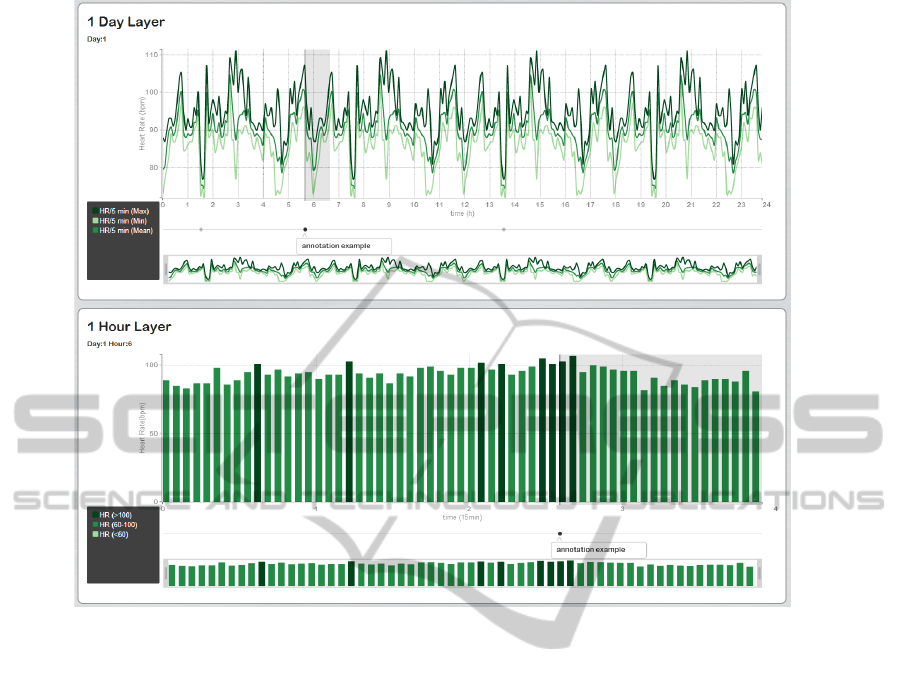Select first gray annotation marker on day timeline
The width and height of the screenshot is (901, 684).
click(201, 229)
